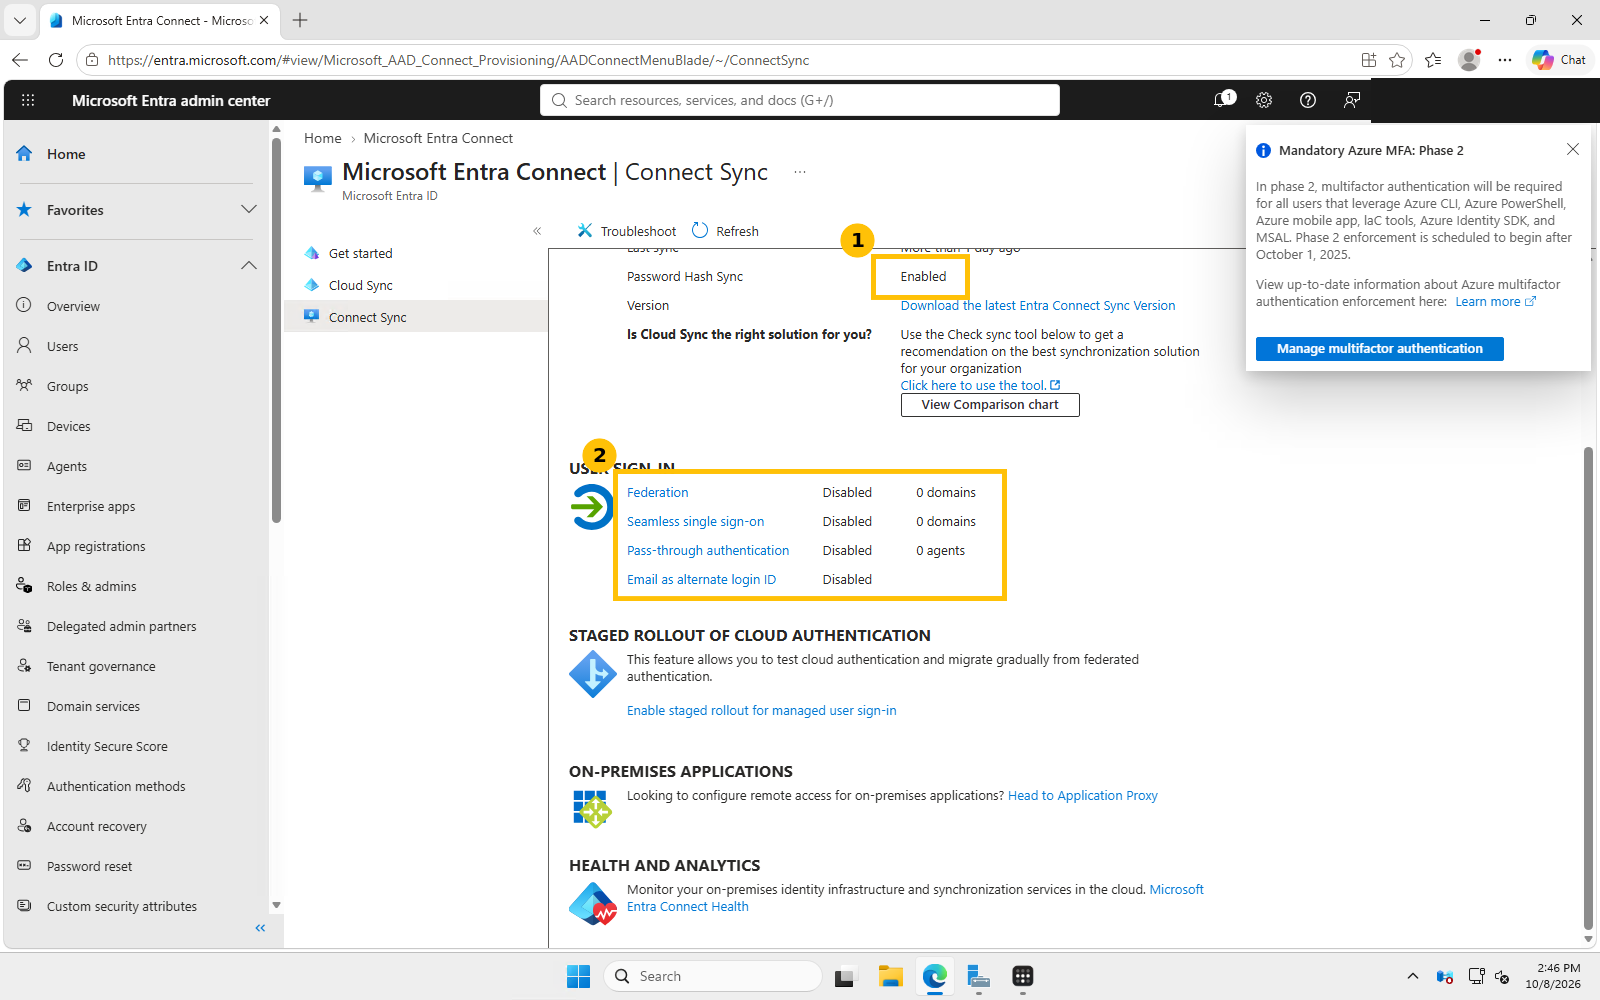1600x1000 pixels.
Task: Click the browser Refresh button
Action: coord(56,60)
